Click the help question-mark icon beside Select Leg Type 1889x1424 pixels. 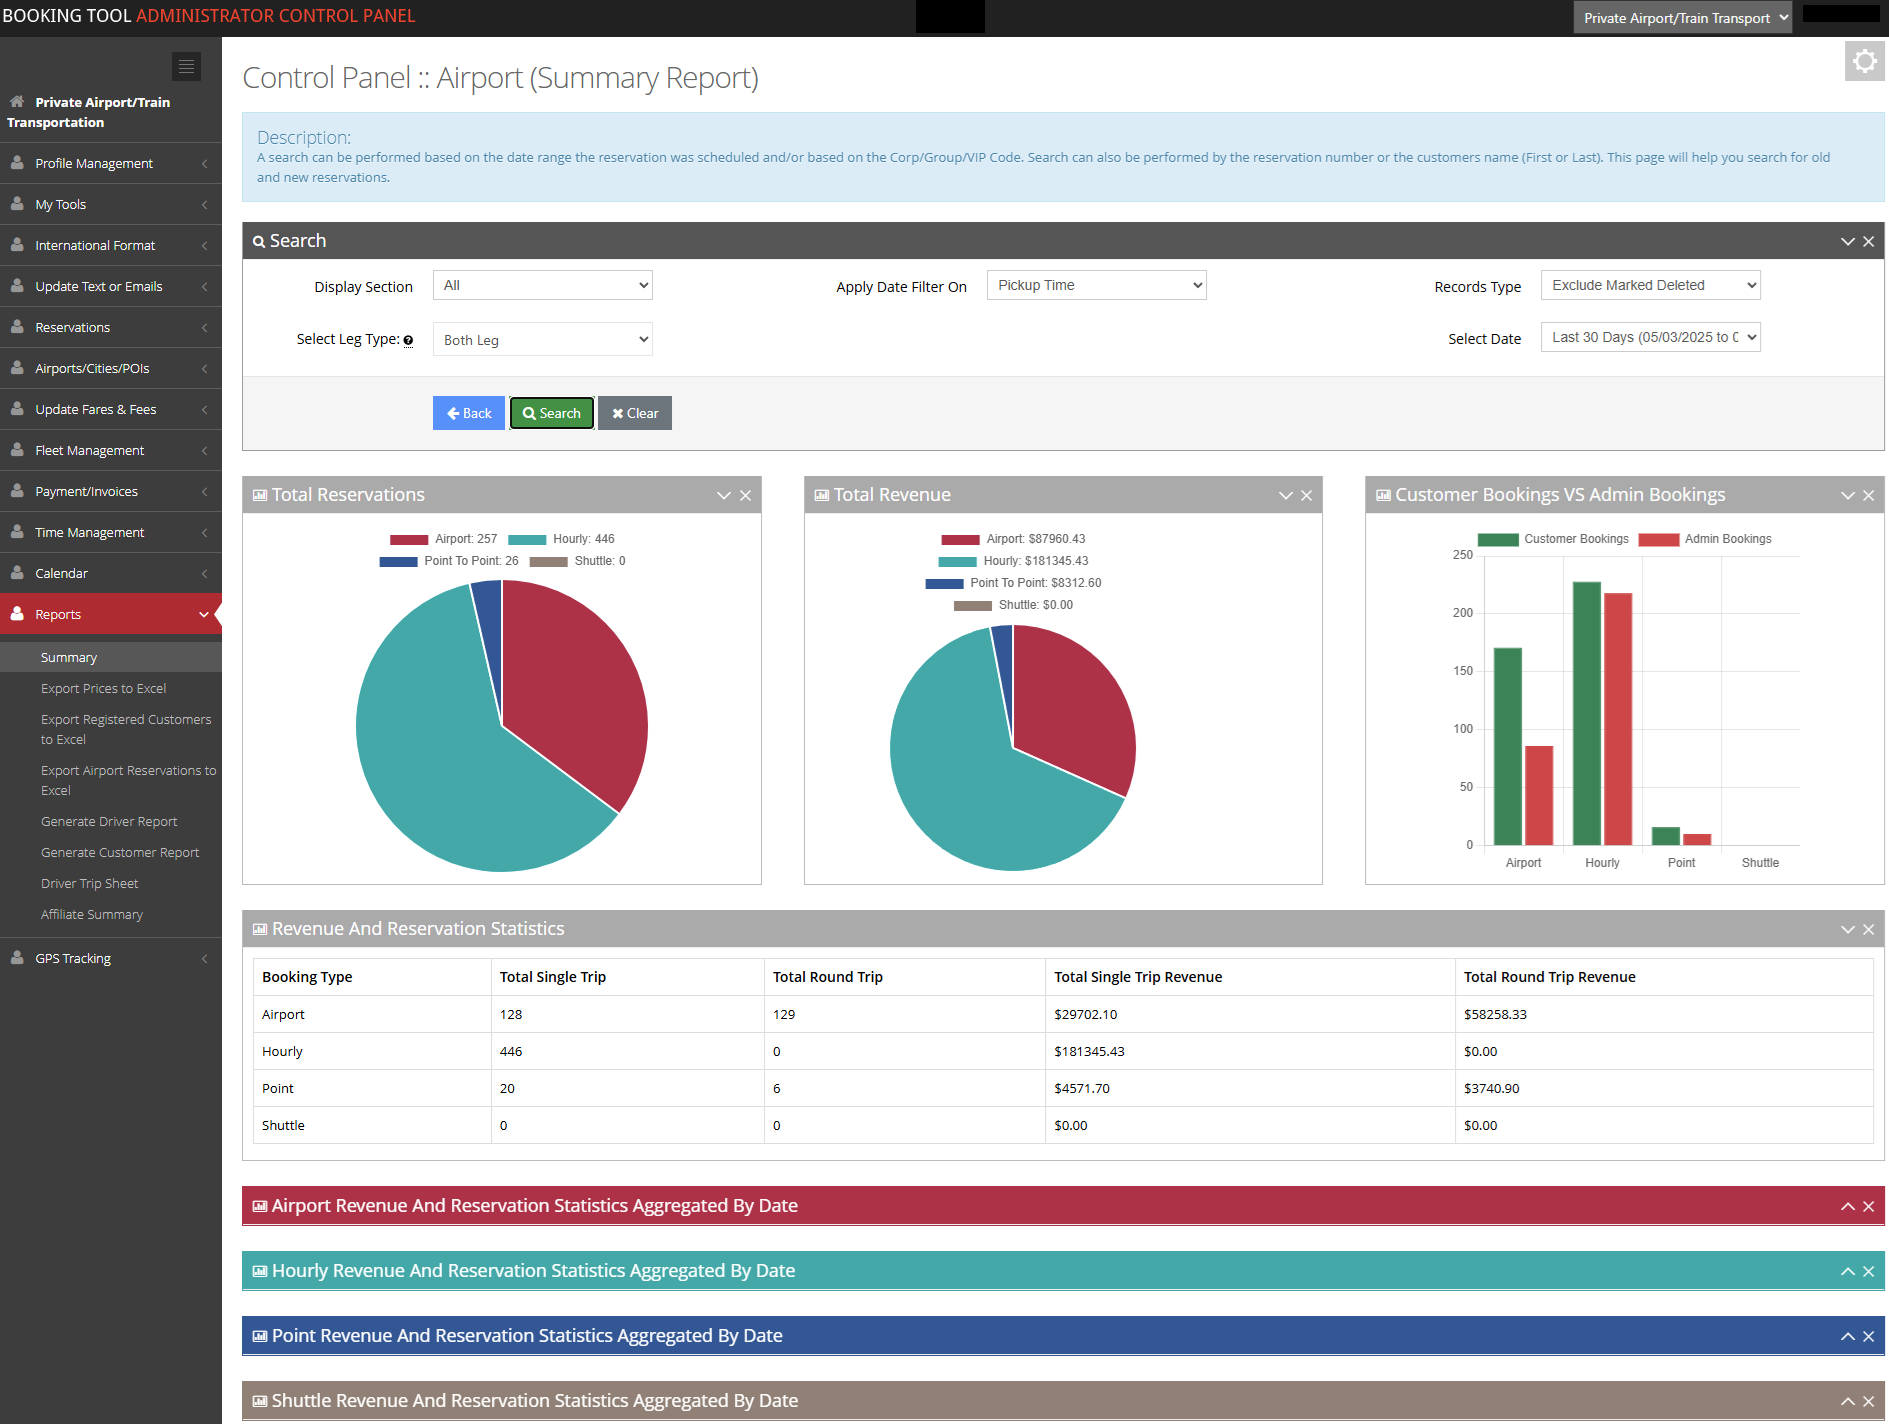(408, 340)
